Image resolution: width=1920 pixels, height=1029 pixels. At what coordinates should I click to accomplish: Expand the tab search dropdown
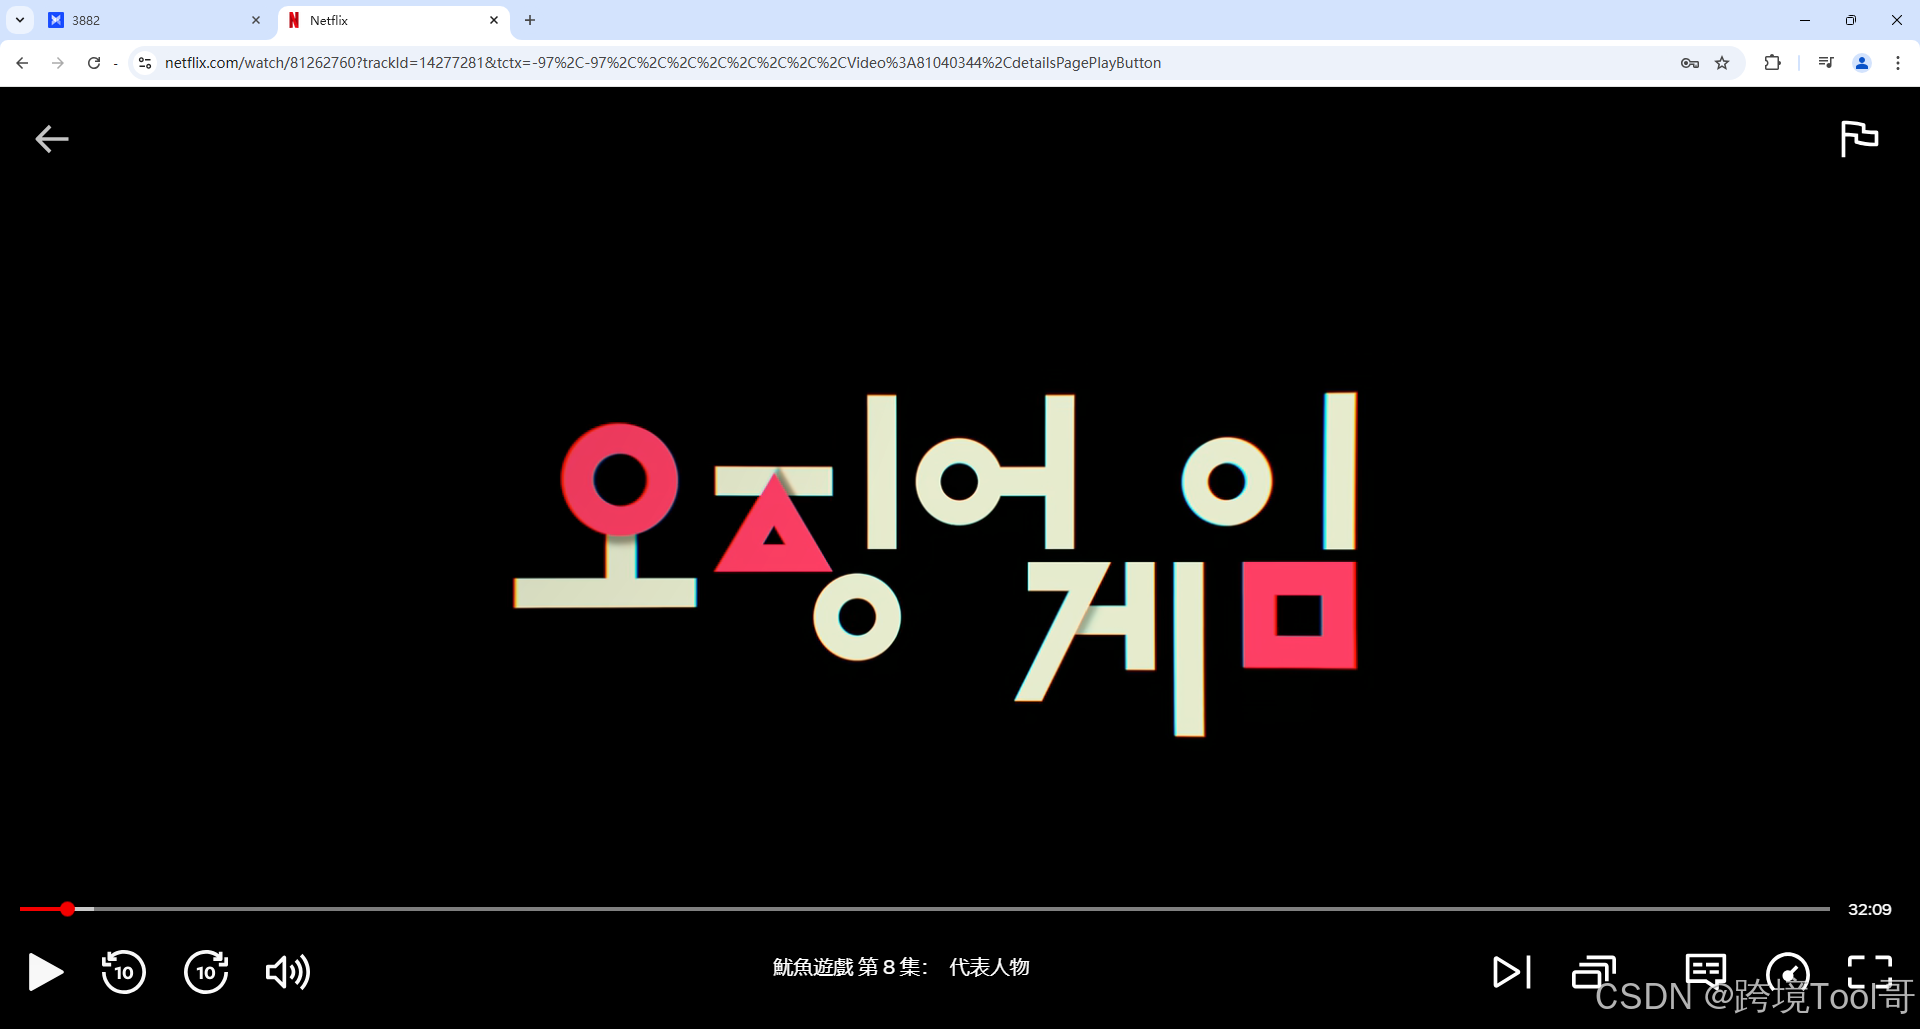pyautogui.click(x=20, y=20)
